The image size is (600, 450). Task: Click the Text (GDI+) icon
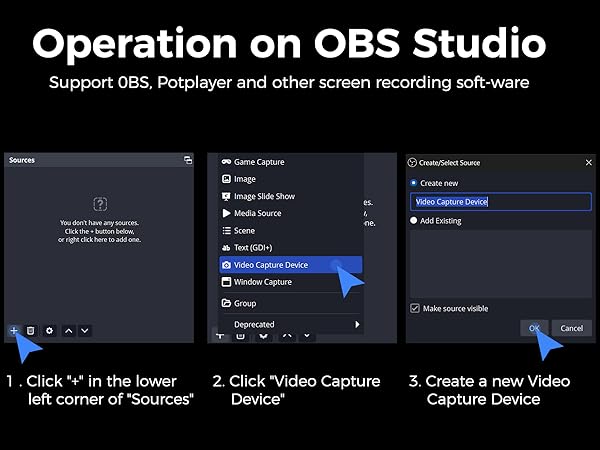(227, 248)
